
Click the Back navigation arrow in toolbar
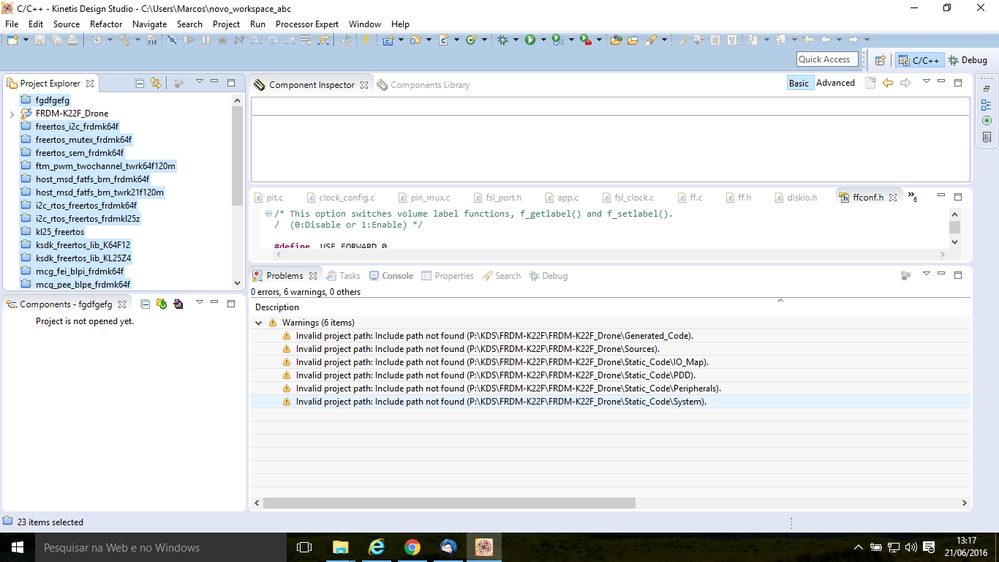coord(826,40)
